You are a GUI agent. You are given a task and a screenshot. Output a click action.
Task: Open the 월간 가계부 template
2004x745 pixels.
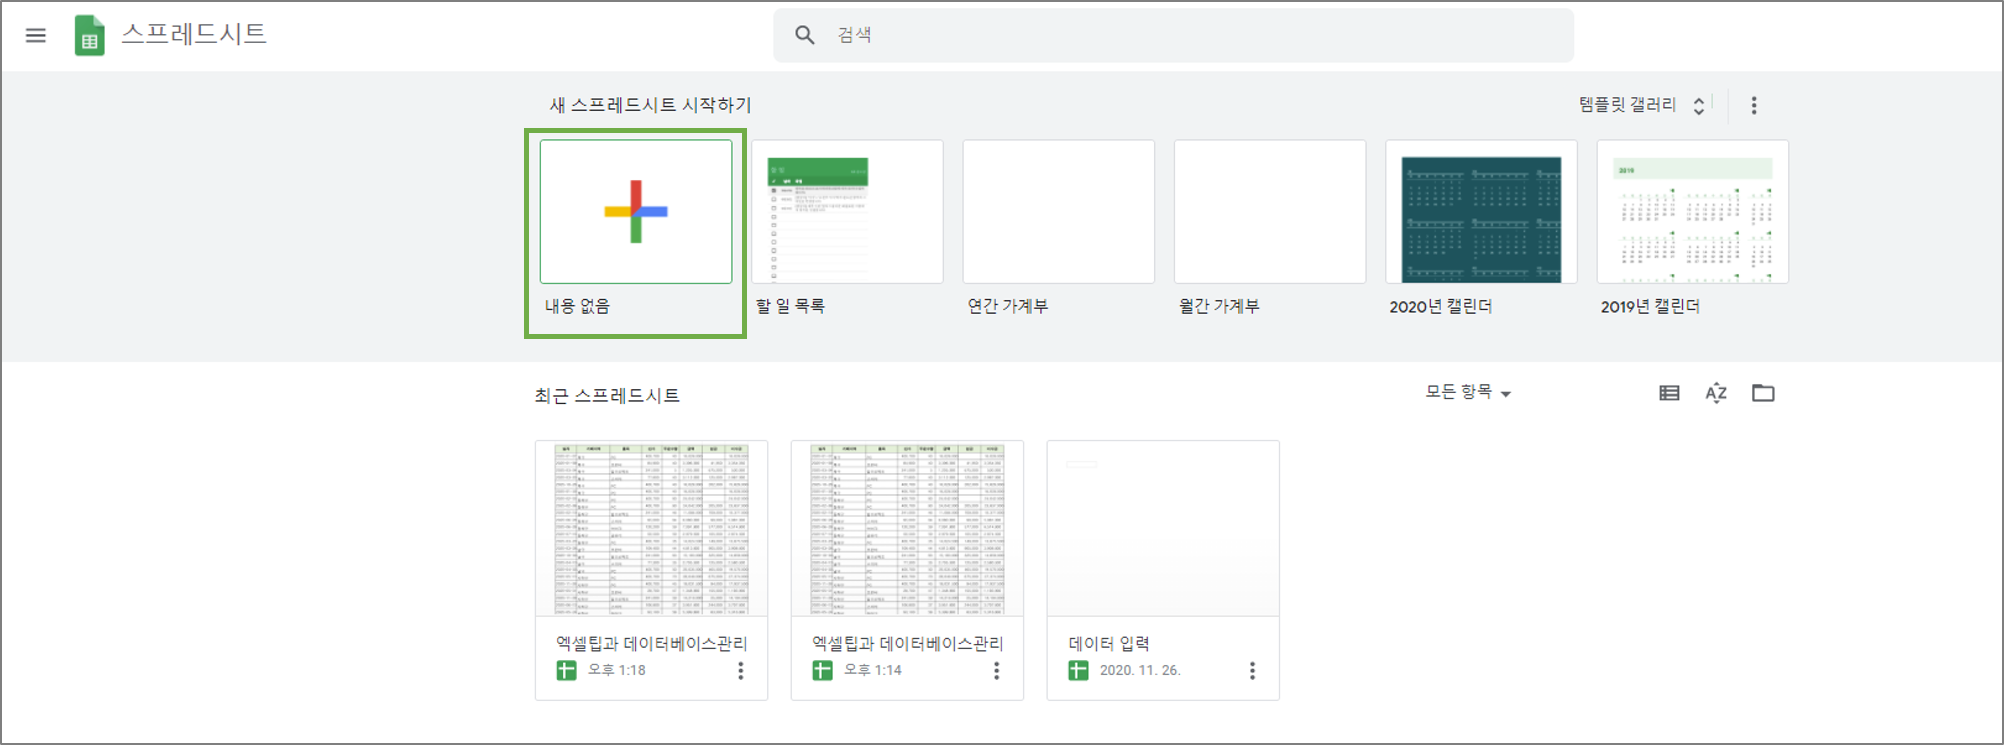1270,211
